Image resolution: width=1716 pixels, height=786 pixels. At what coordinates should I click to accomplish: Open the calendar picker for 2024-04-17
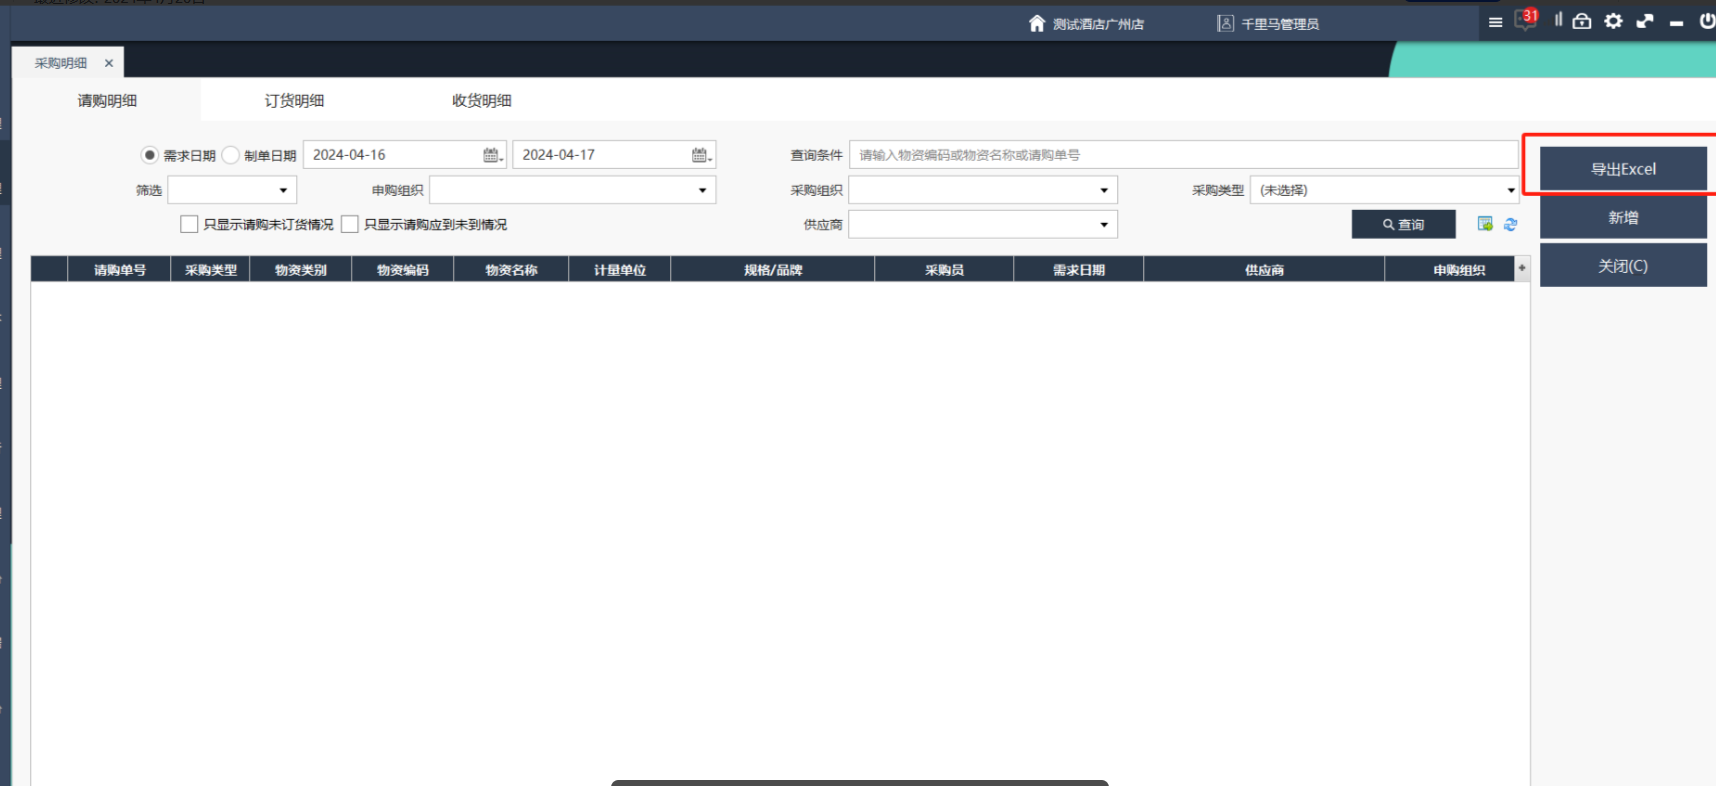click(x=701, y=155)
